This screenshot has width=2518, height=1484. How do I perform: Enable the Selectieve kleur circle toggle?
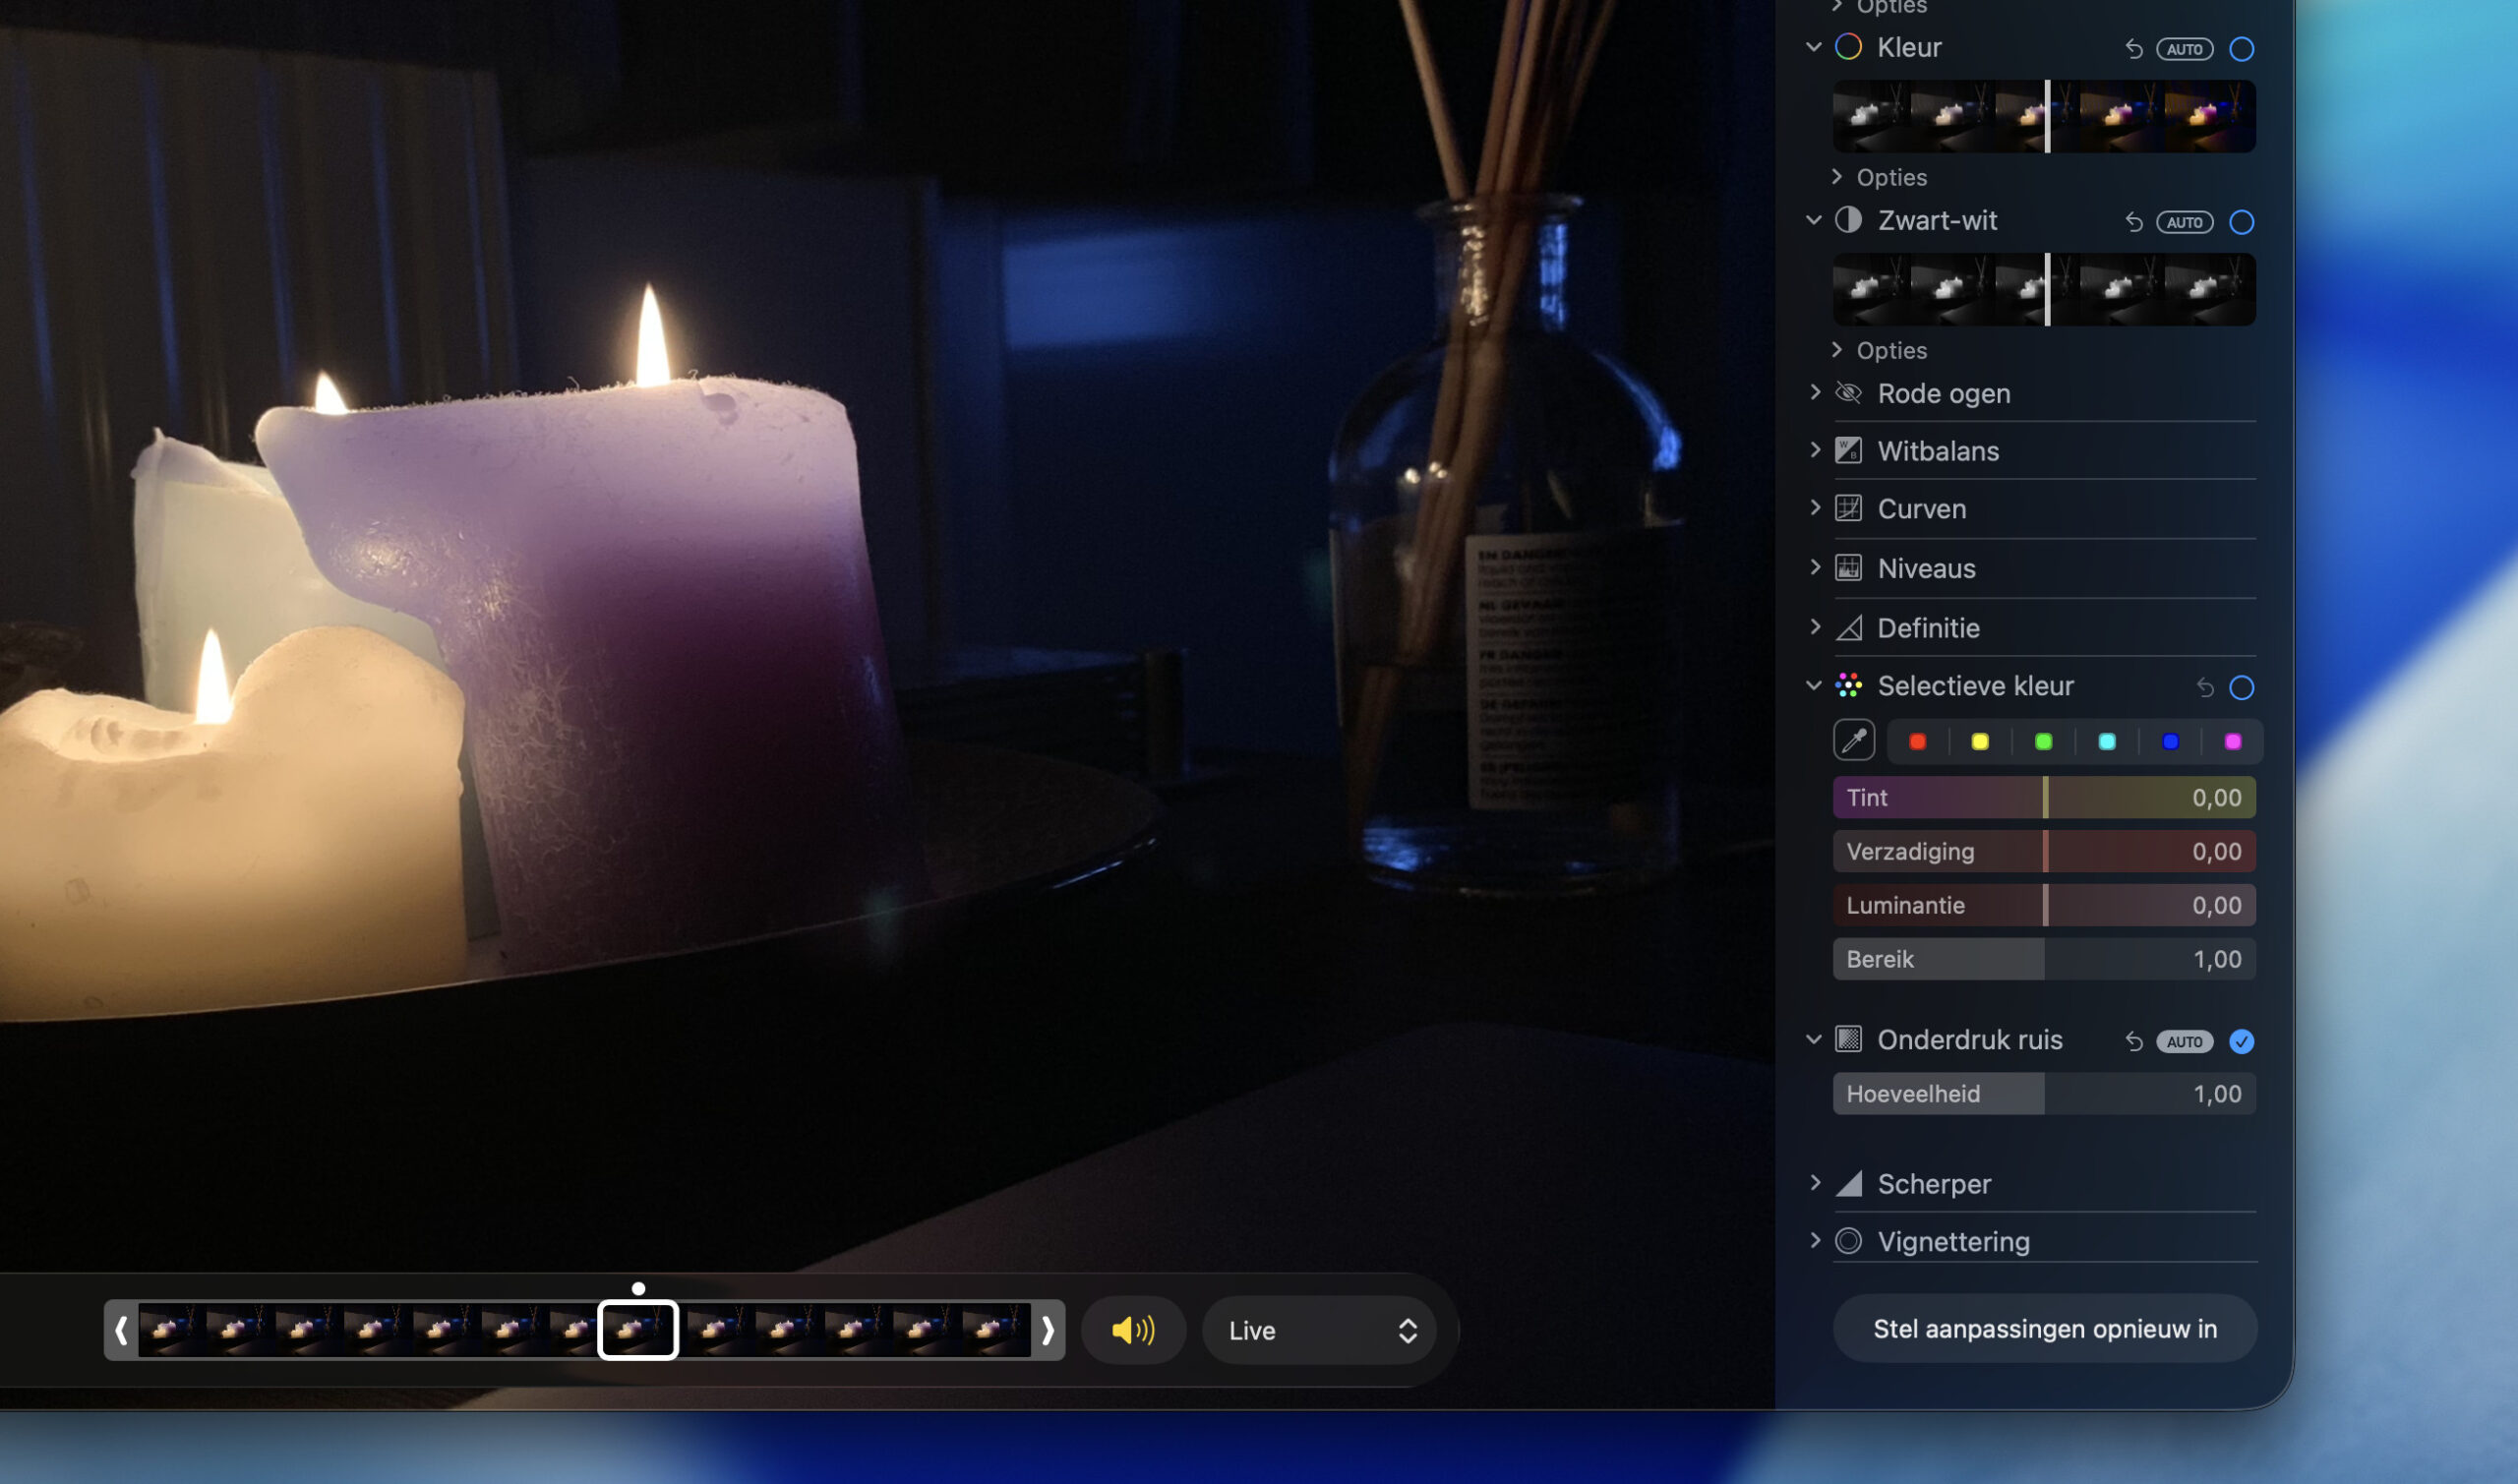(2241, 688)
